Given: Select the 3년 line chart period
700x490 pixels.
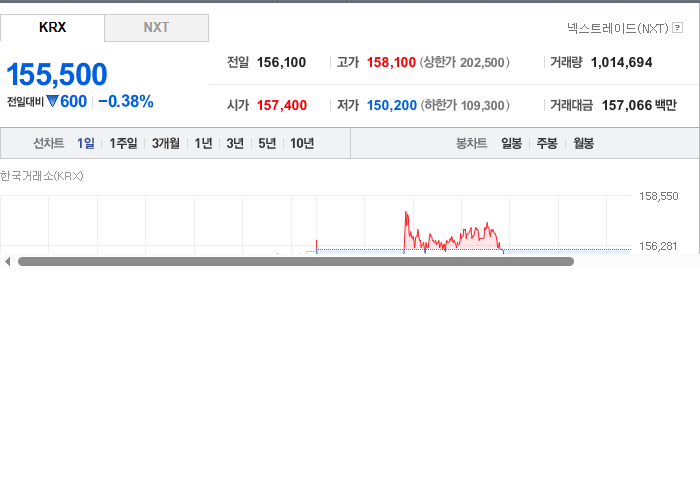Looking at the screenshot, I should coord(235,143).
